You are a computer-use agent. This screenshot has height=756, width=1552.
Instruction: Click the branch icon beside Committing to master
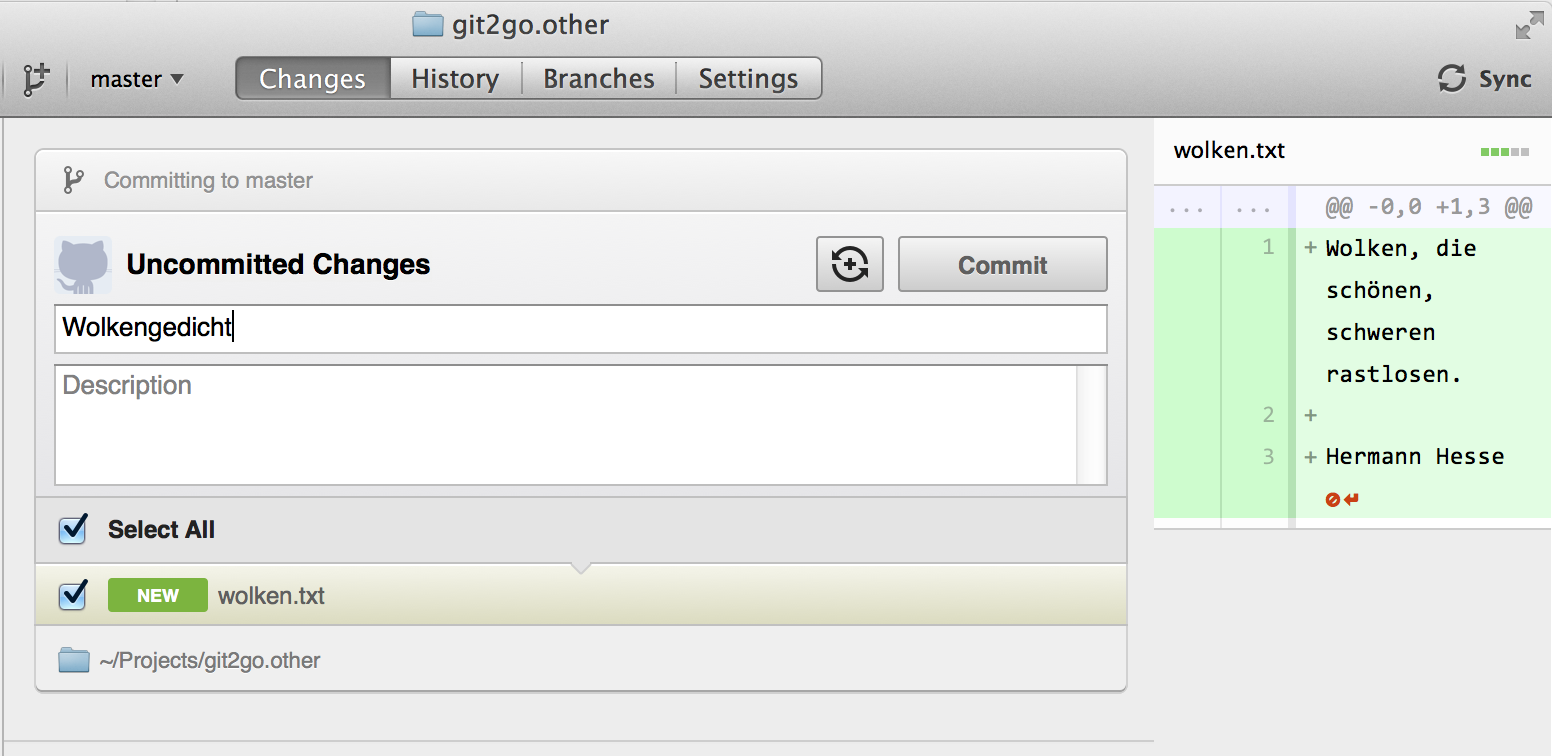pos(73,180)
